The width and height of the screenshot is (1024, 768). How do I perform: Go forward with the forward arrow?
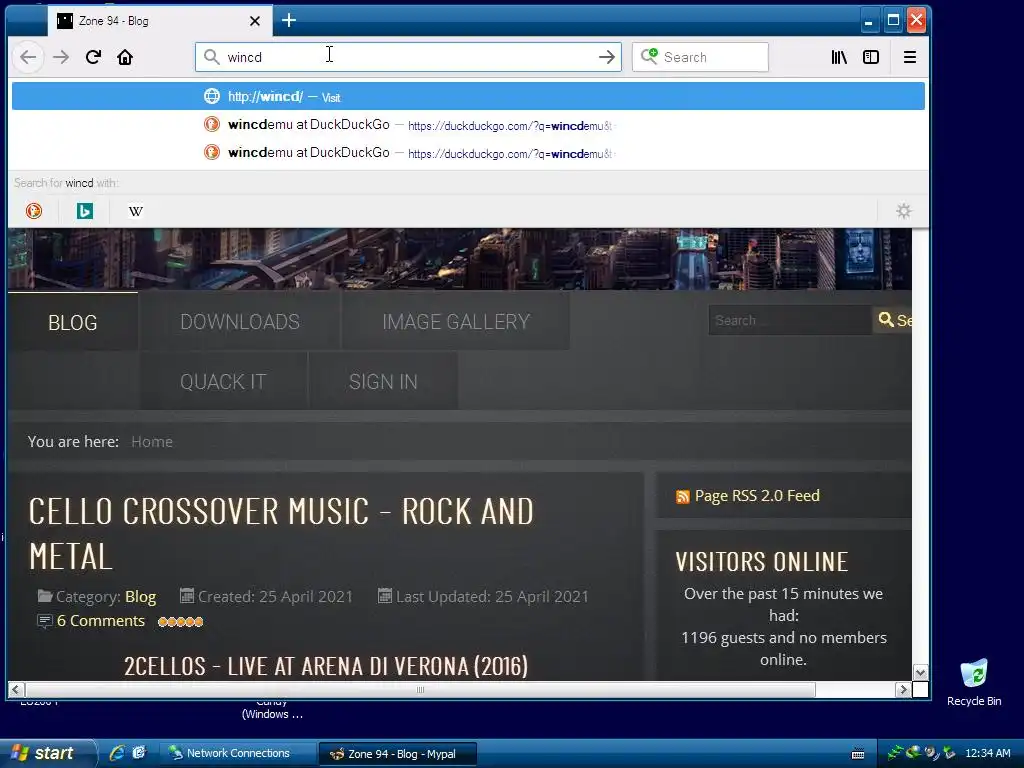[61, 57]
